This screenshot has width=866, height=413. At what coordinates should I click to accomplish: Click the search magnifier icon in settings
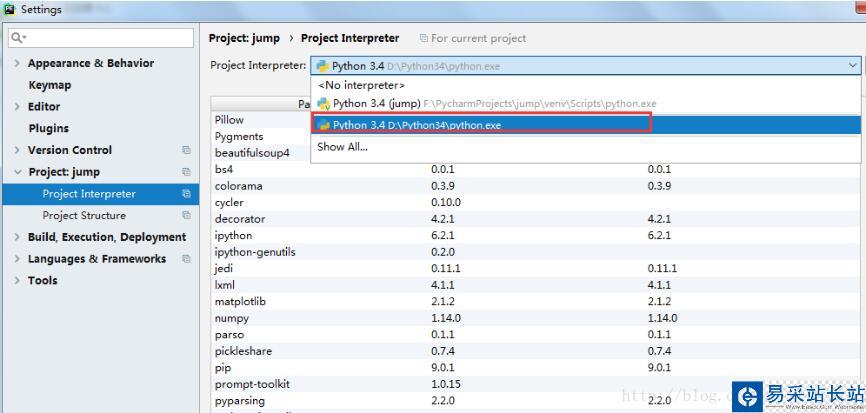[18, 38]
